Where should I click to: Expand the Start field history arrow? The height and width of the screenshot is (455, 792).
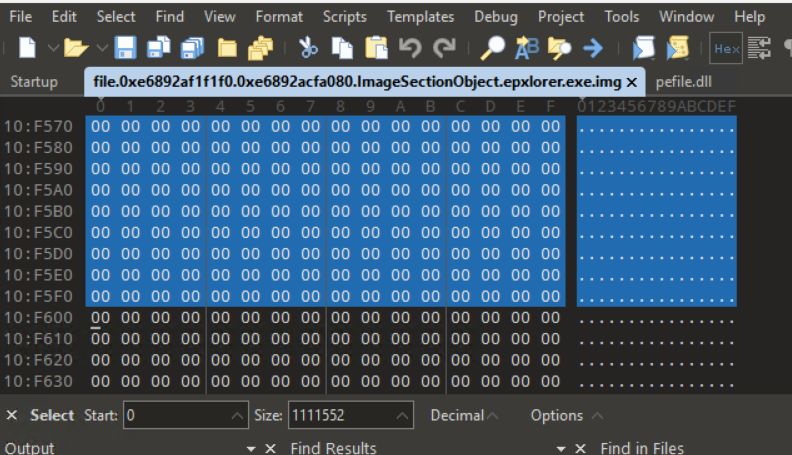(237, 415)
